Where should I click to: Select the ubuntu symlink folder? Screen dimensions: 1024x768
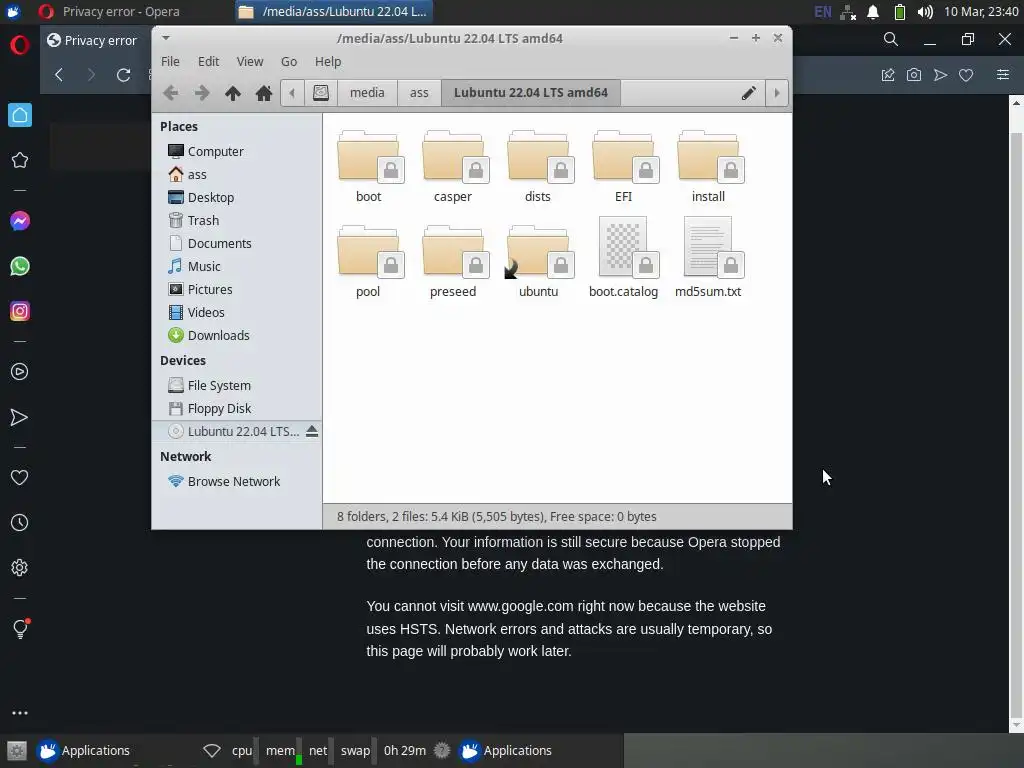click(x=538, y=261)
